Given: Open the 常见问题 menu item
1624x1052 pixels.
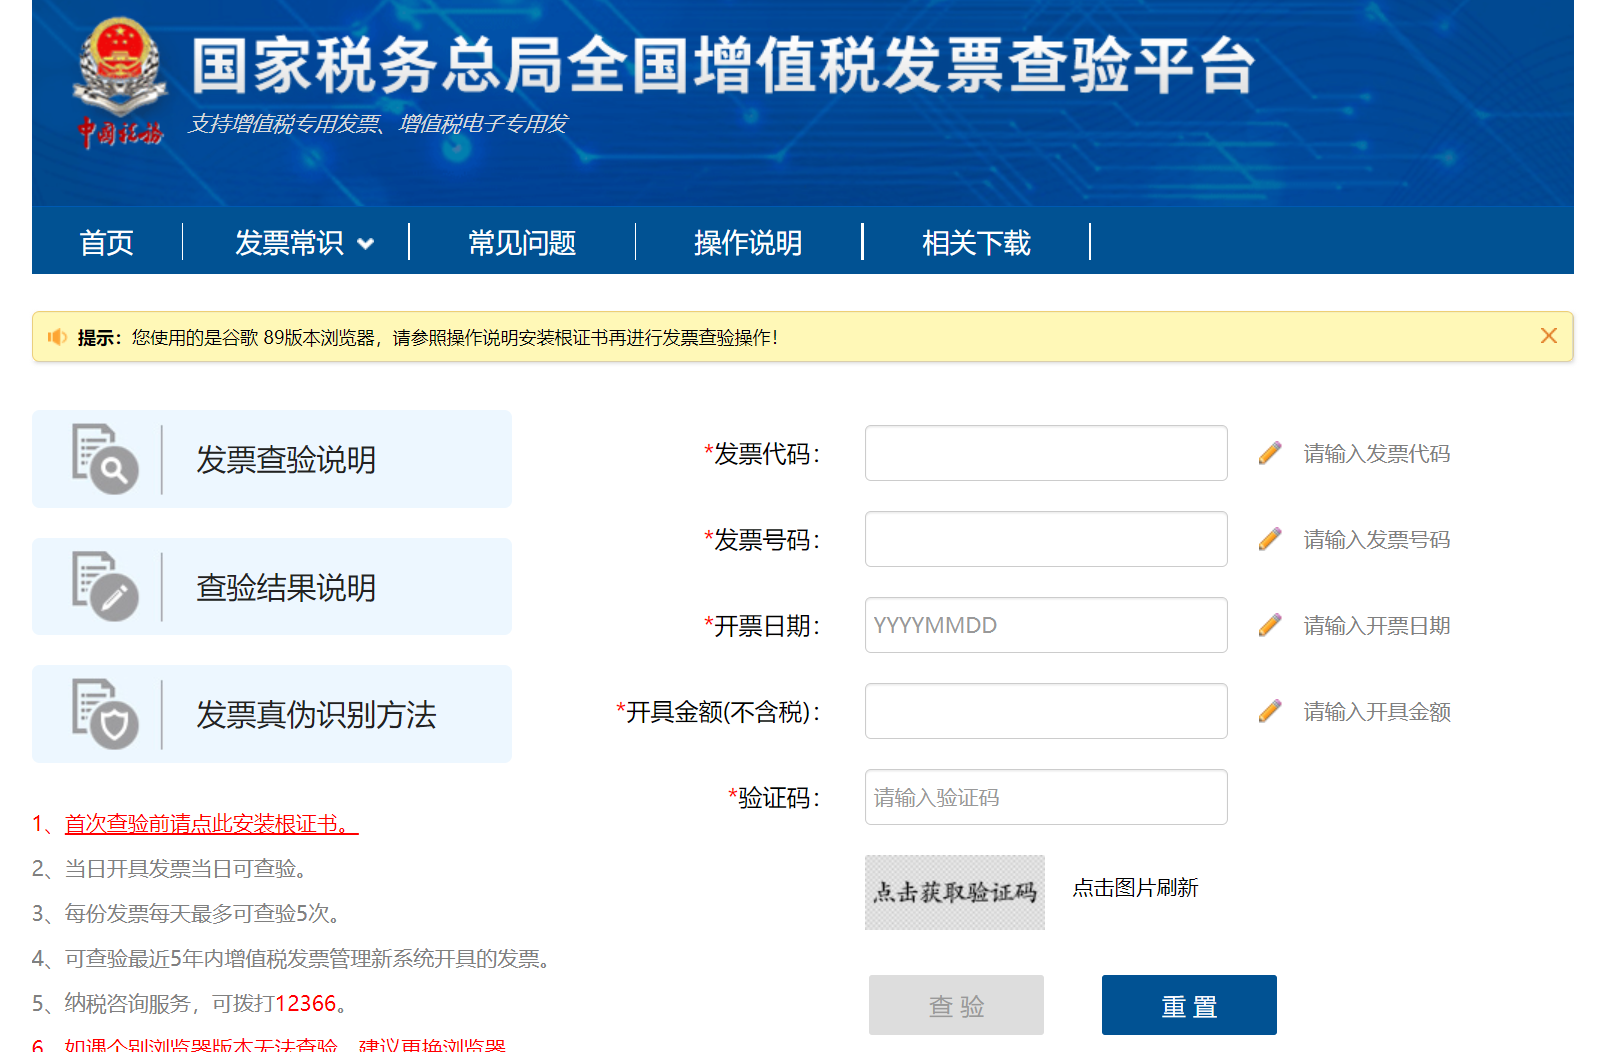Looking at the screenshot, I should pos(522,242).
